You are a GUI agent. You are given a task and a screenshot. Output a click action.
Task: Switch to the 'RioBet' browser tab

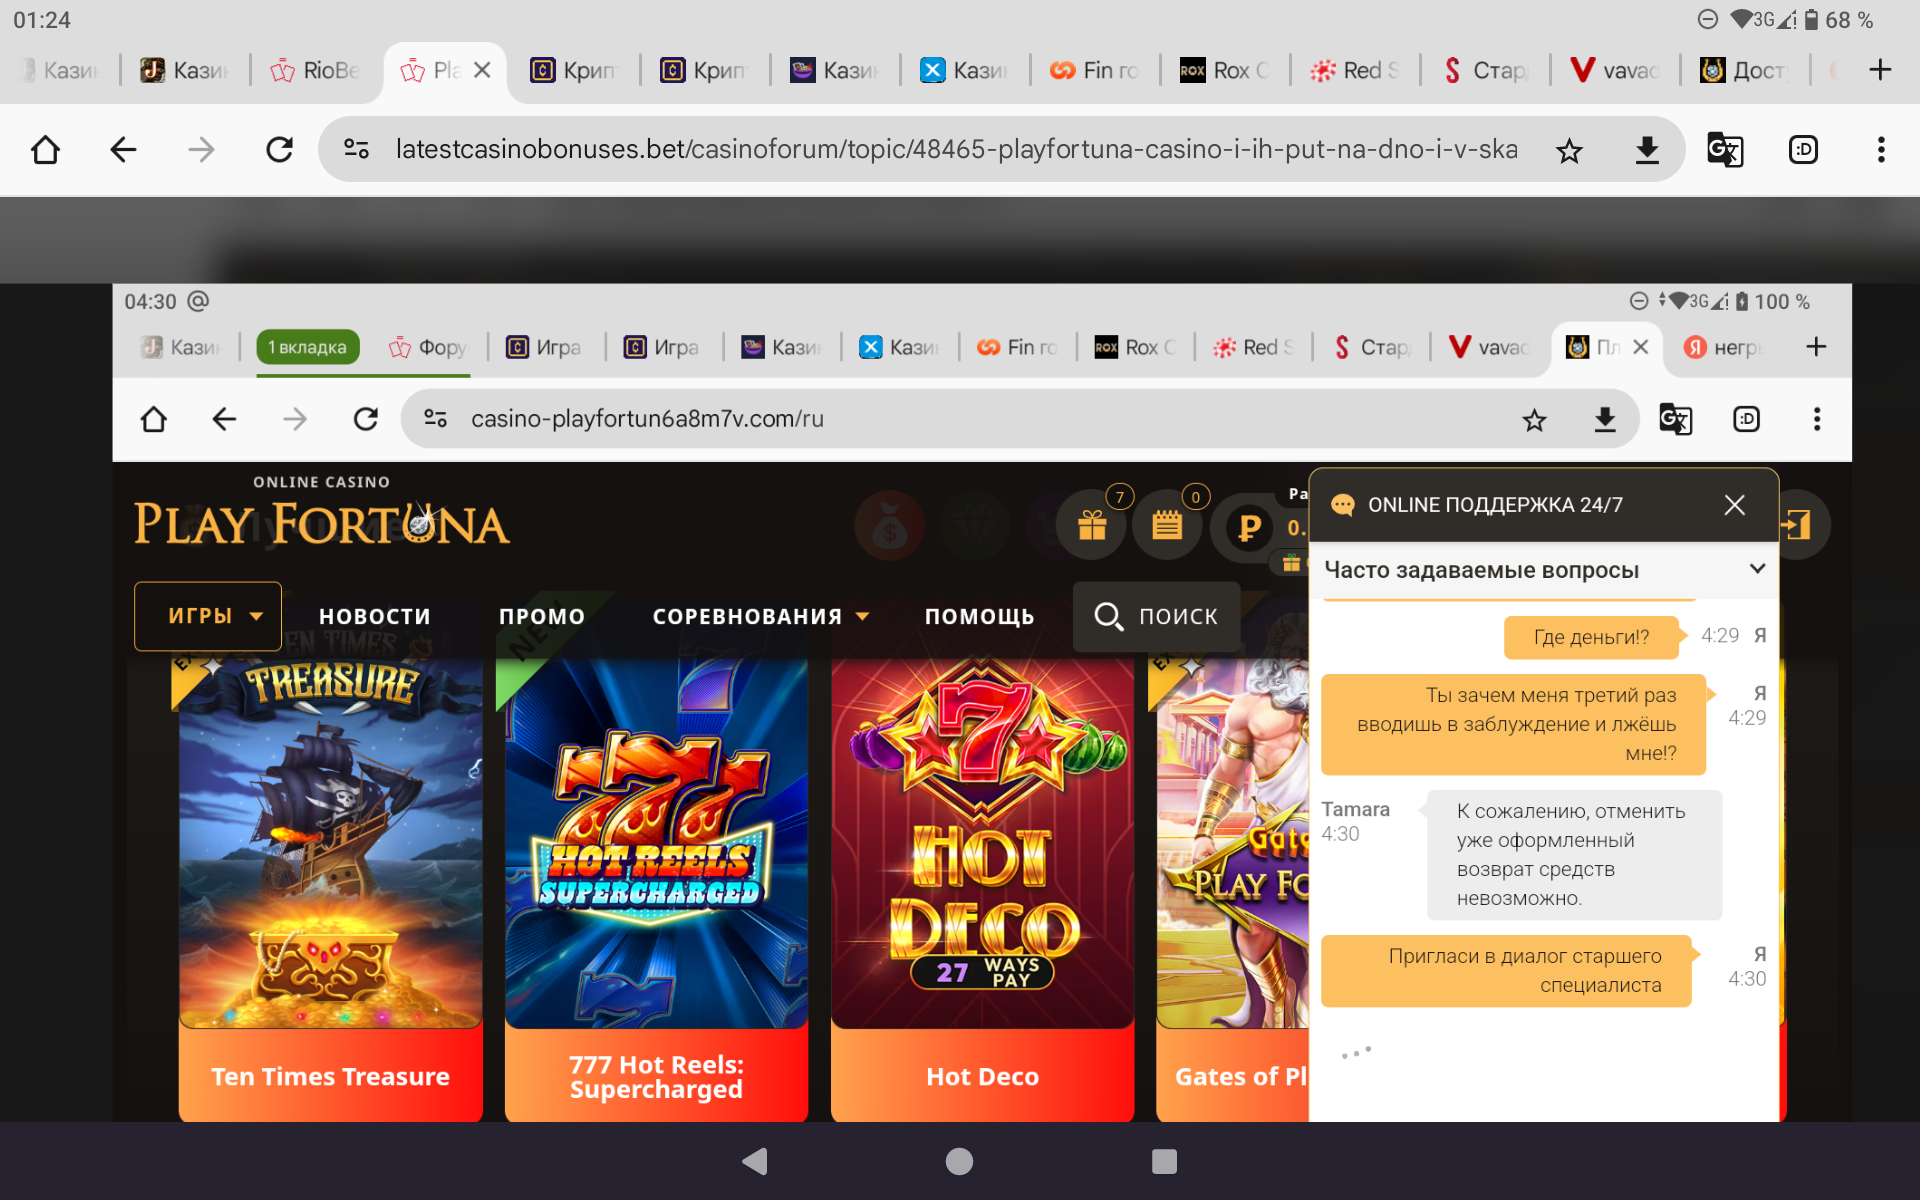pos(316,70)
